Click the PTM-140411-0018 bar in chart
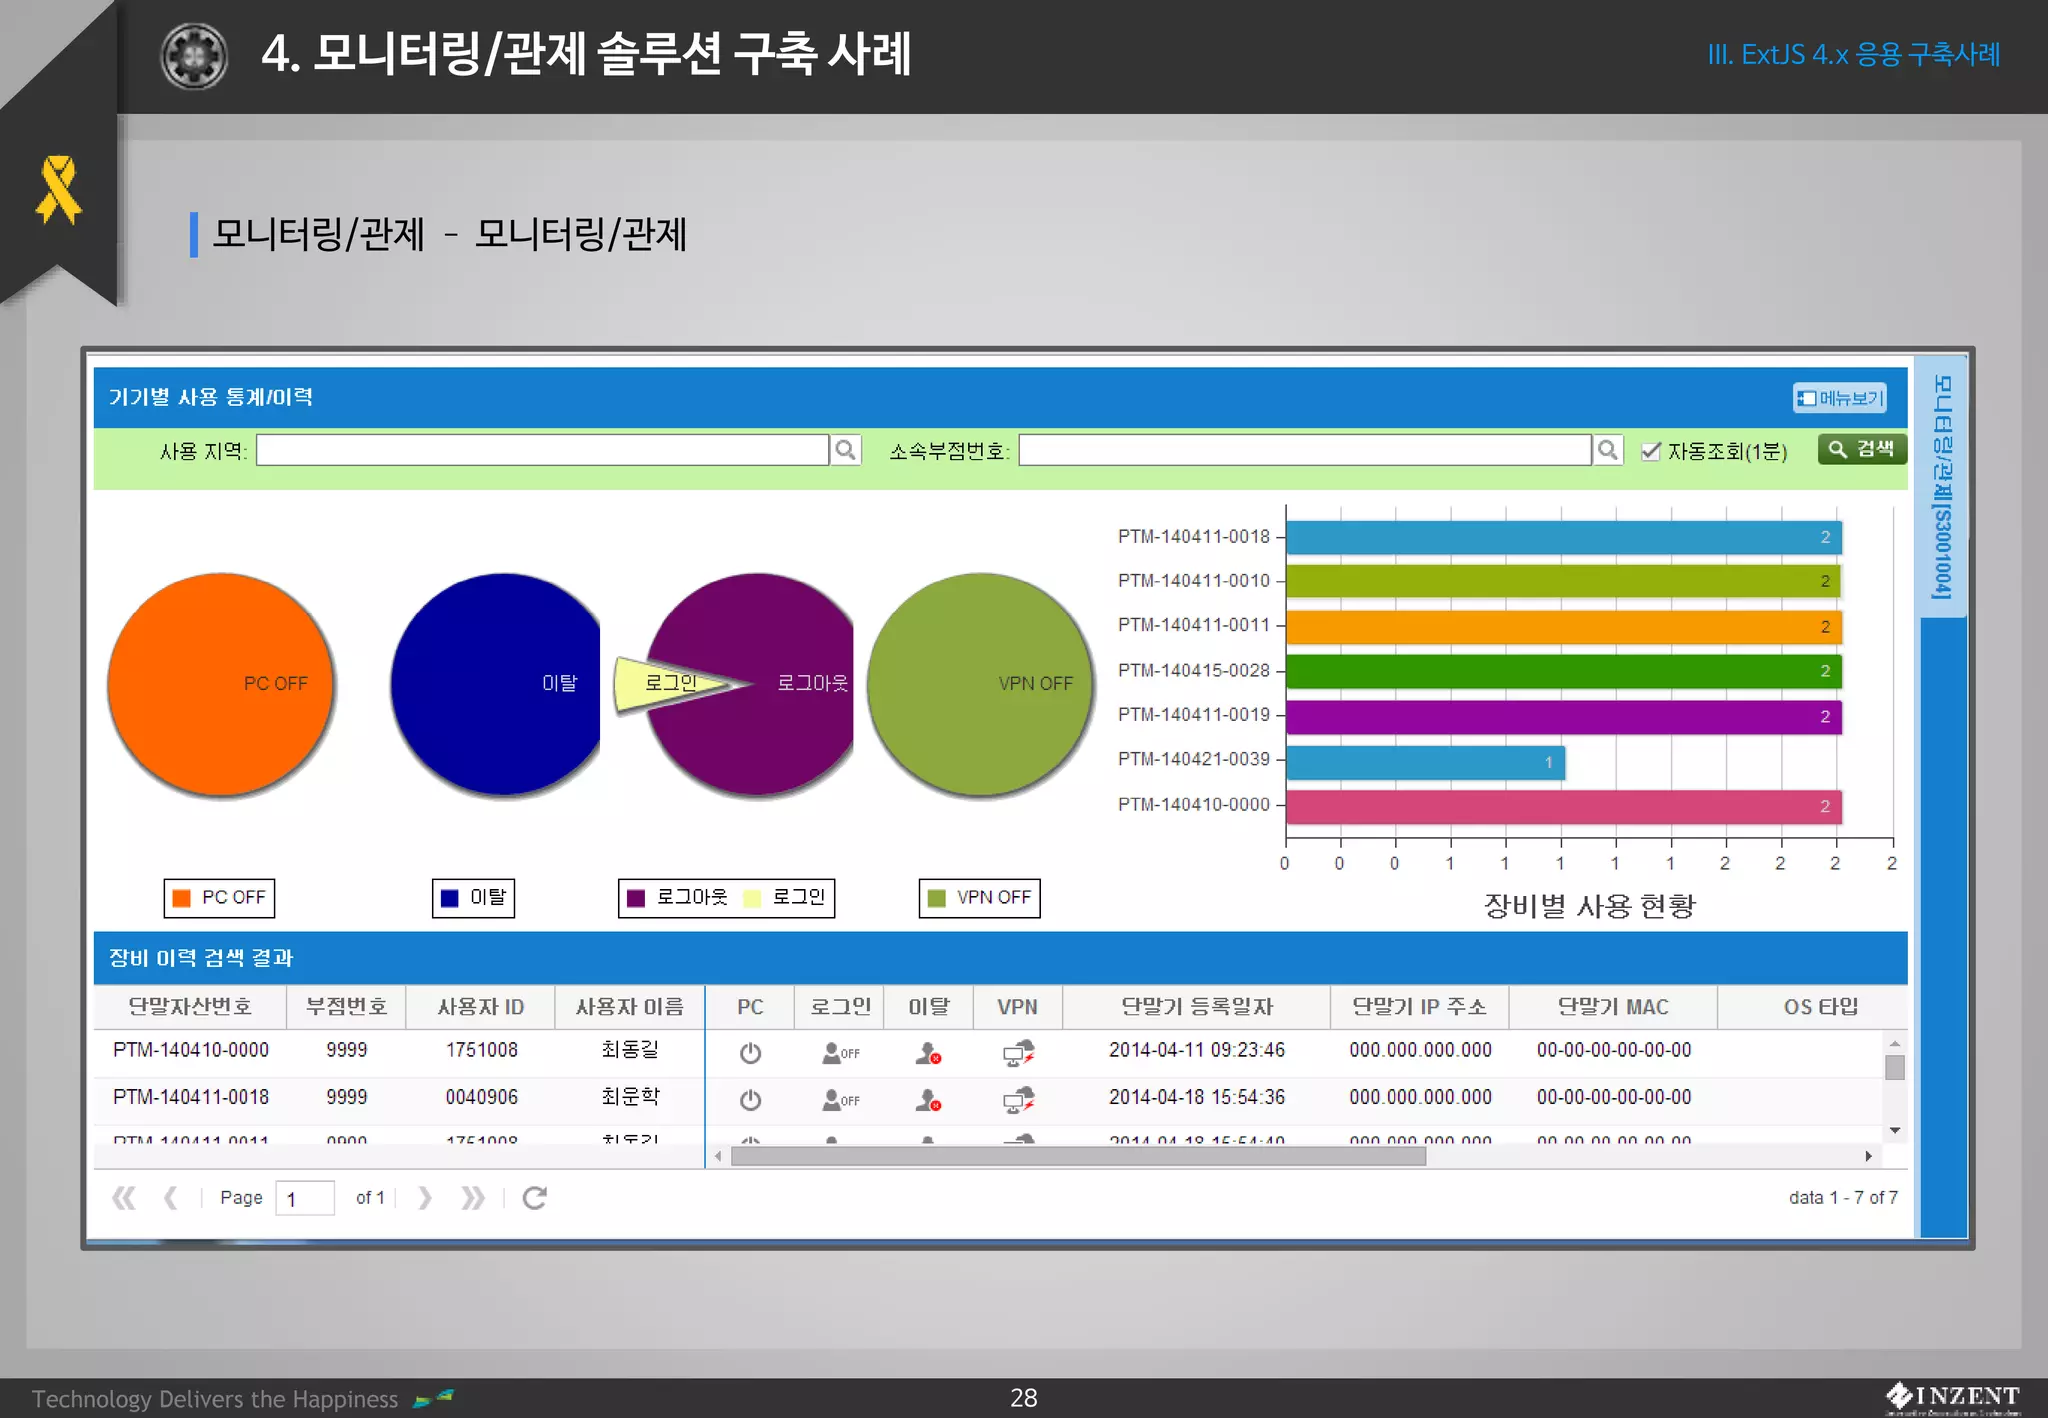 (1564, 537)
